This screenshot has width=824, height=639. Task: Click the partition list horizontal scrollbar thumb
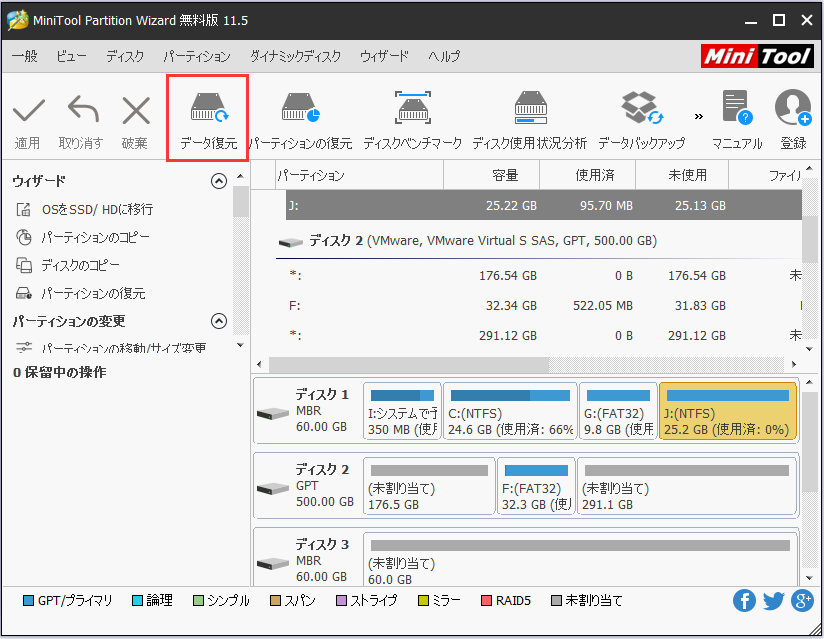point(409,364)
